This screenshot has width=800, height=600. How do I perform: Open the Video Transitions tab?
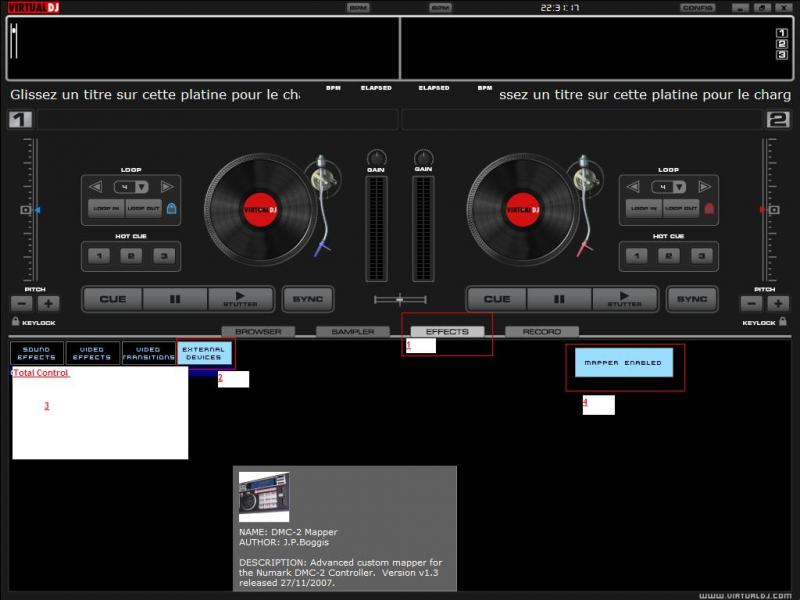pyautogui.click(x=148, y=354)
